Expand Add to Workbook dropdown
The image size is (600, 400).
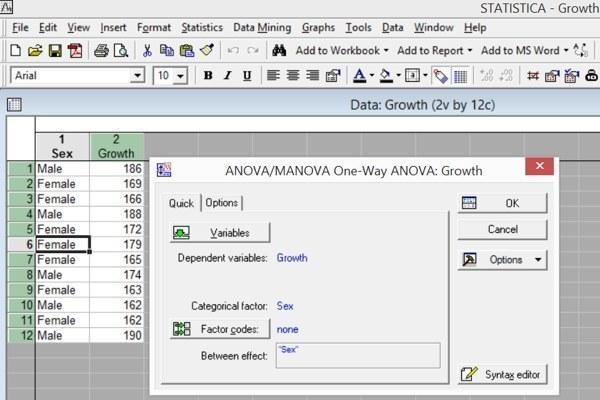(386, 51)
